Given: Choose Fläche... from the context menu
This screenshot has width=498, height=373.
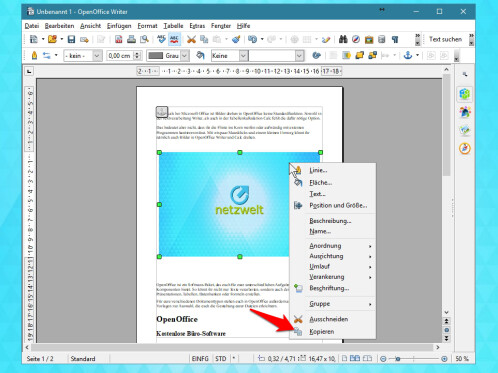Looking at the screenshot, I should pyautogui.click(x=333, y=183).
